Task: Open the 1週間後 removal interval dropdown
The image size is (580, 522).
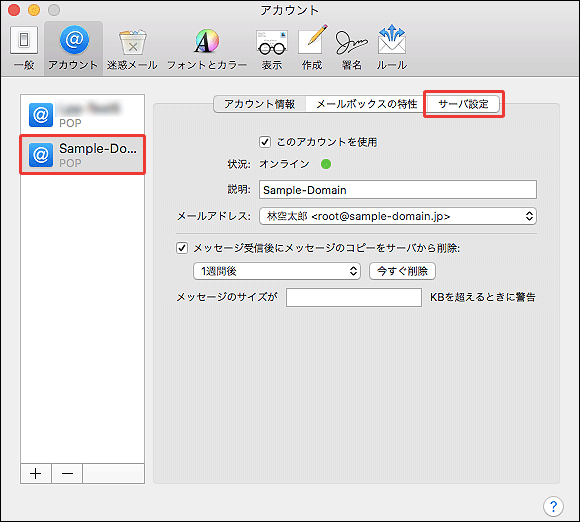Action: point(277,271)
